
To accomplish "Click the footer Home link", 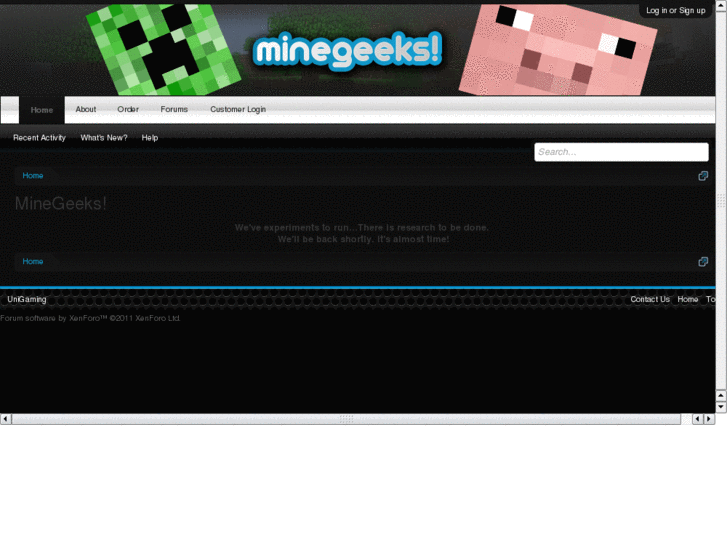I will (688, 300).
